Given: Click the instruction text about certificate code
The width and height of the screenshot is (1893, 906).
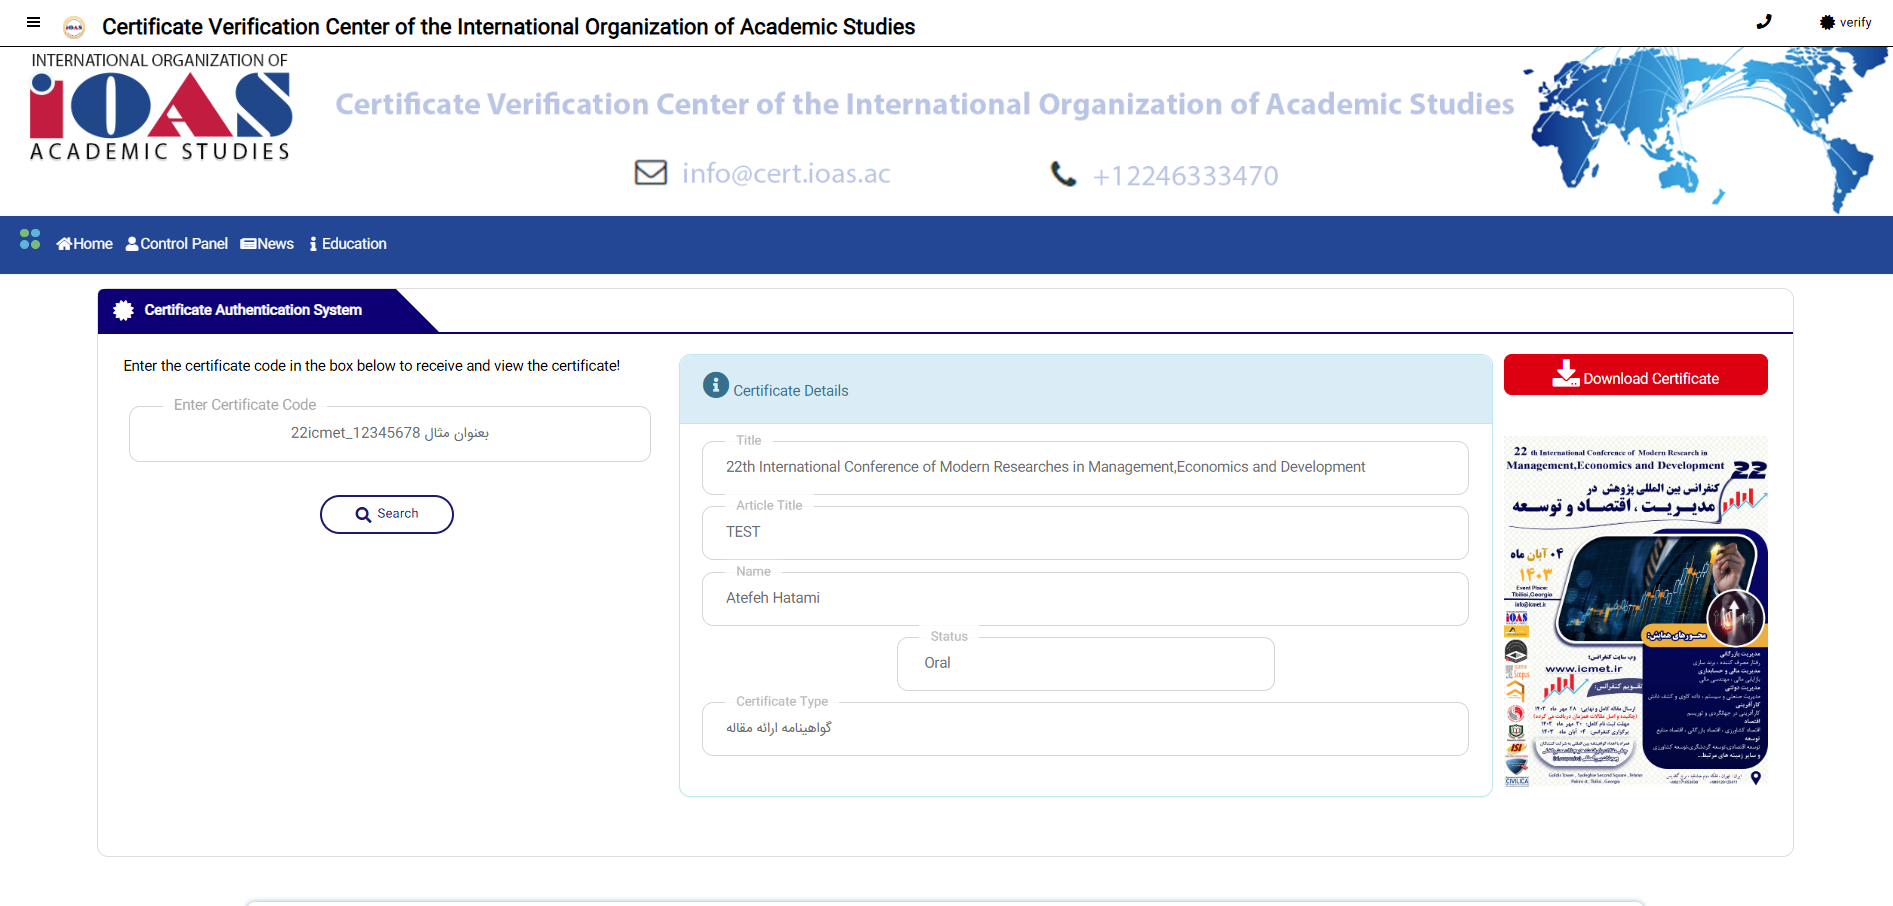Looking at the screenshot, I should pyautogui.click(x=372, y=366).
